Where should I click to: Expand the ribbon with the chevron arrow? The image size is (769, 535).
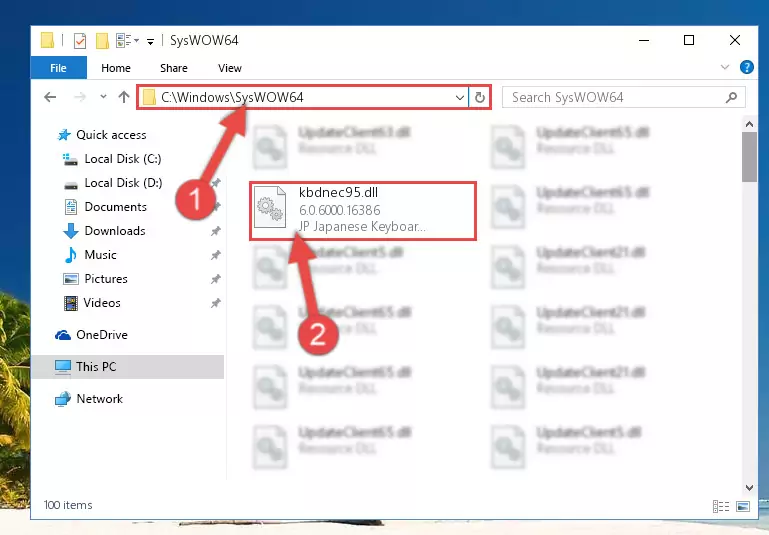(725, 67)
